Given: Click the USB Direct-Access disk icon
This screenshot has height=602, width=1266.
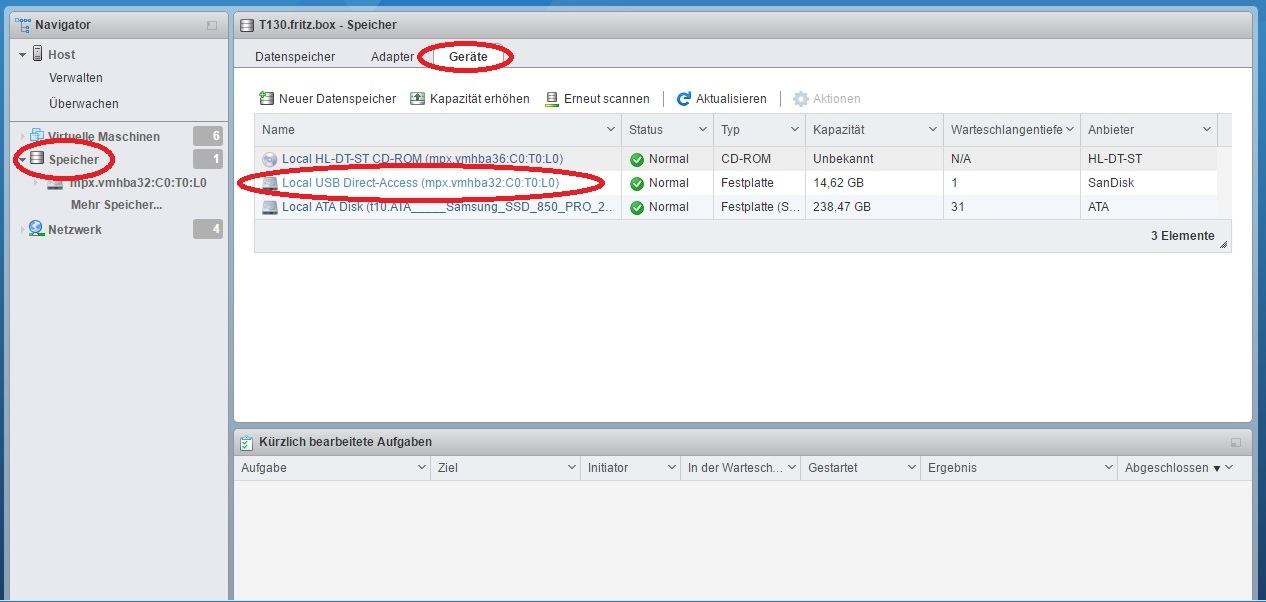Looking at the screenshot, I should [269, 183].
